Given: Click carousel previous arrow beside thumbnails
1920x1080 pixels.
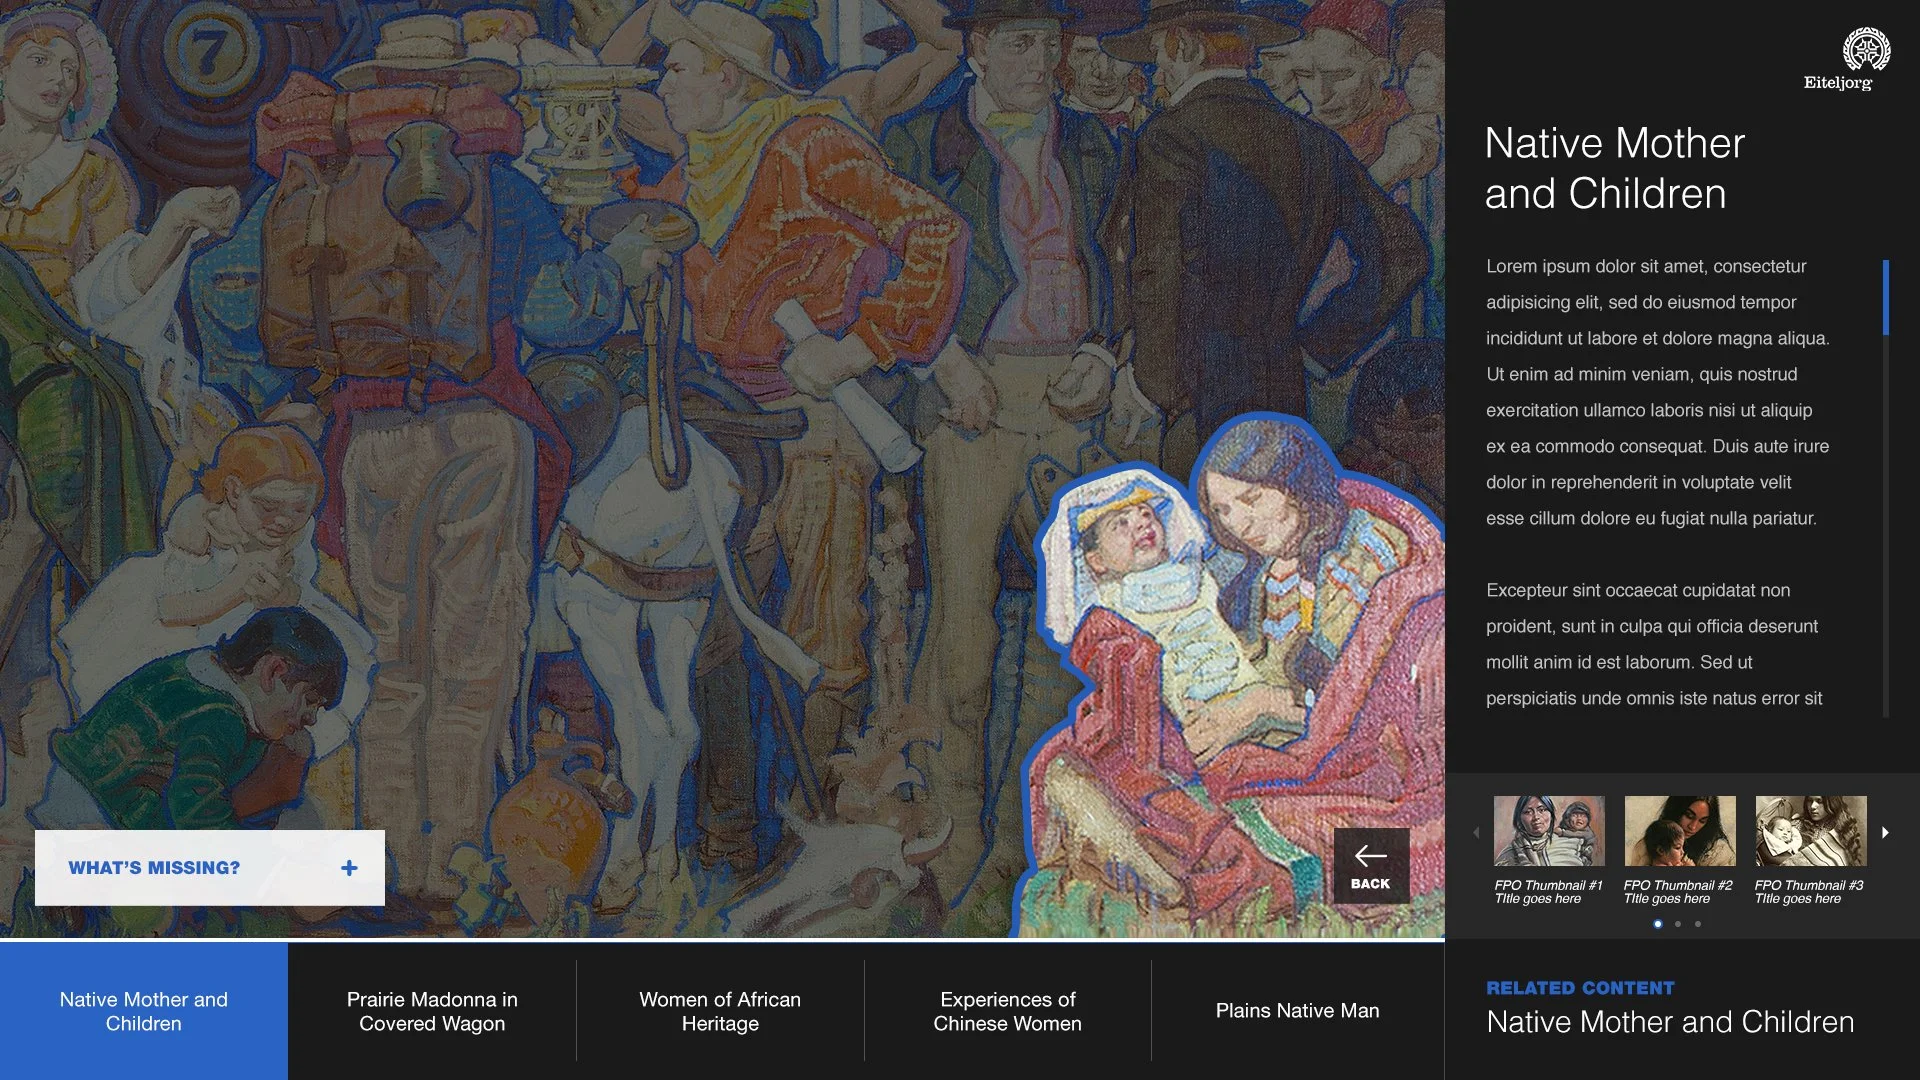Looking at the screenshot, I should [1476, 832].
